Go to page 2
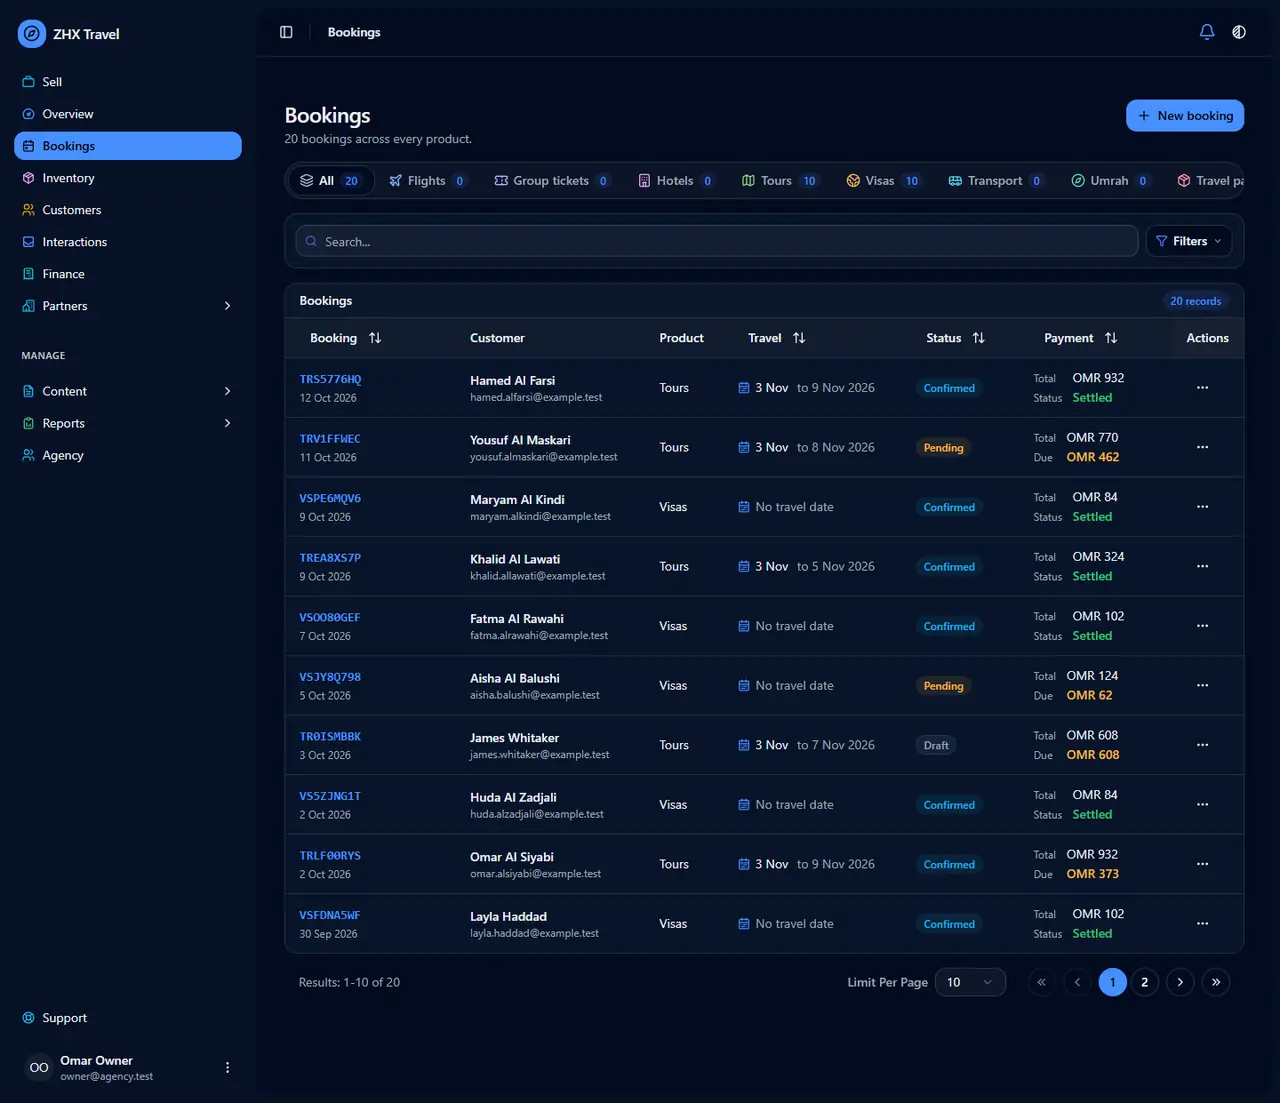The width and height of the screenshot is (1280, 1103). [x=1145, y=982]
